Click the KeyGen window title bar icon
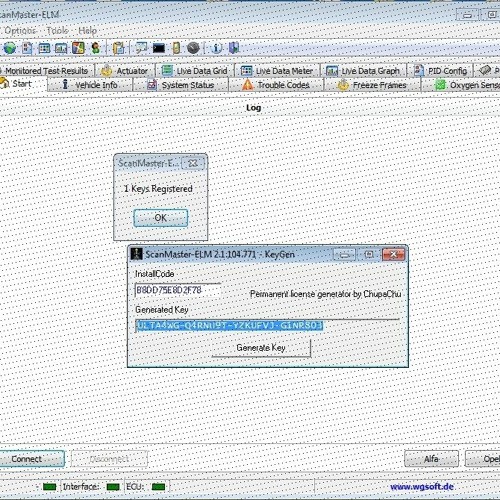Screen dimensions: 500x500 (136, 254)
